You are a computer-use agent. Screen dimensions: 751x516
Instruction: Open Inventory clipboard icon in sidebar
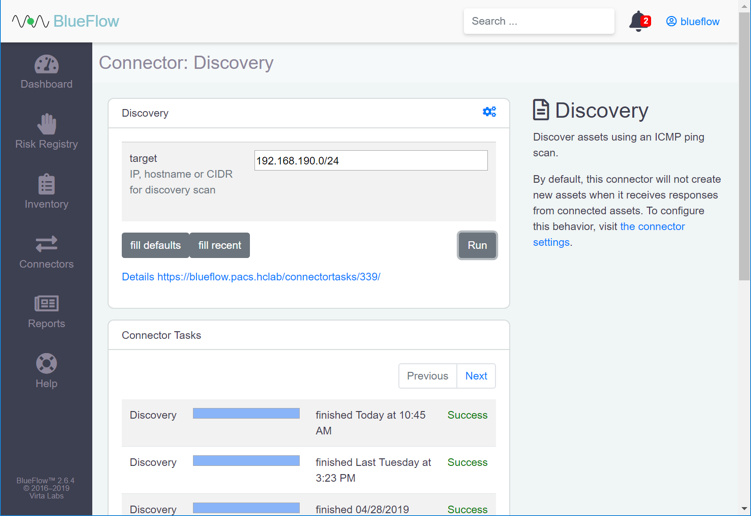[x=46, y=184]
